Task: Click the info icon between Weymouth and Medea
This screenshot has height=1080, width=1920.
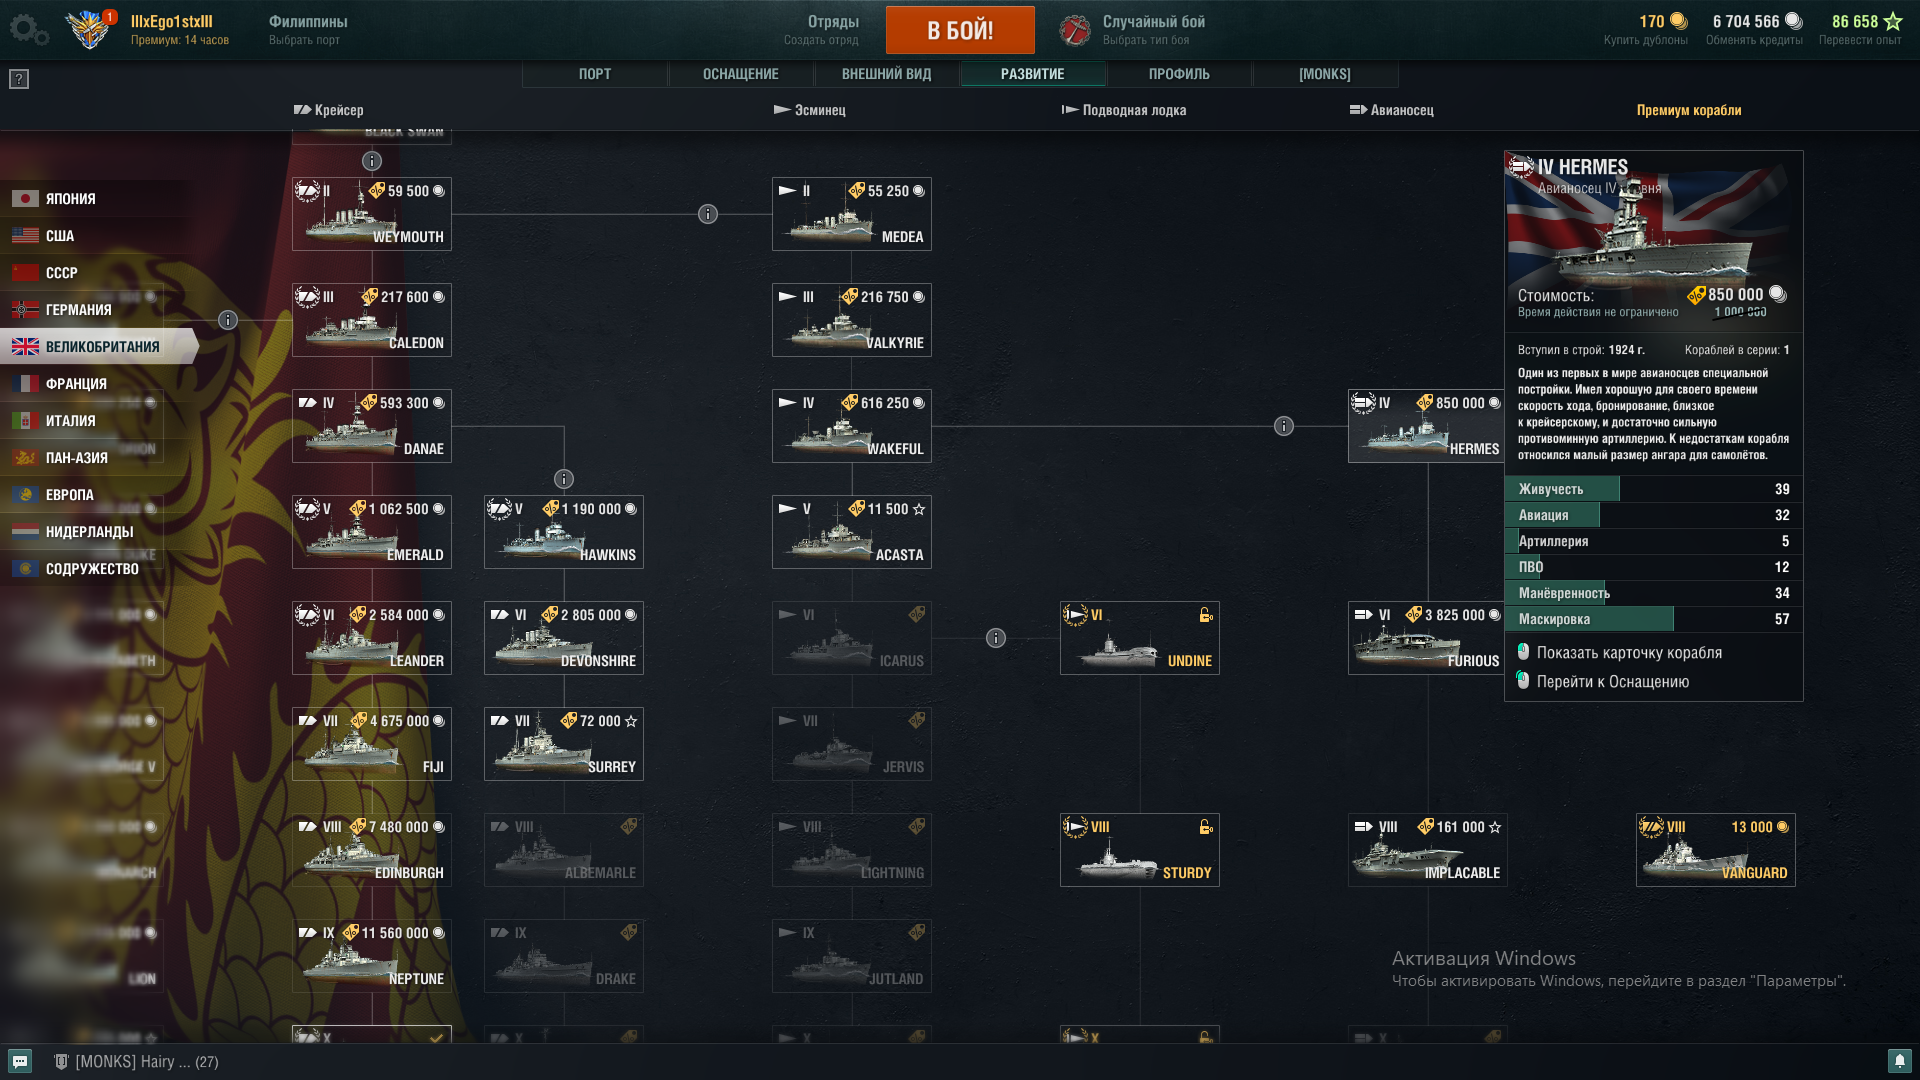Action: tap(708, 214)
